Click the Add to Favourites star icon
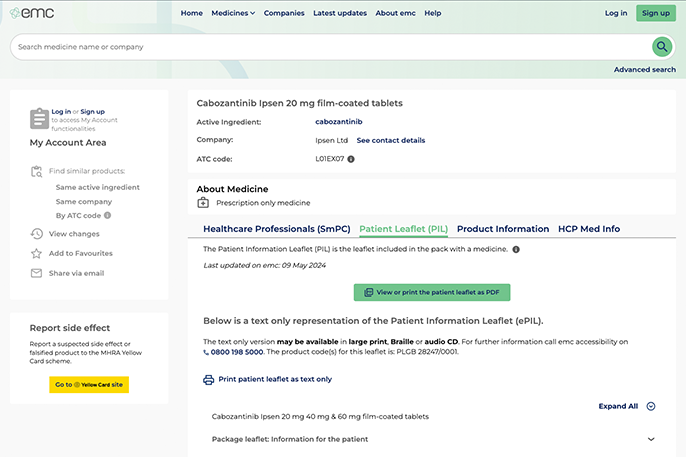The width and height of the screenshot is (686, 457). (36, 253)
